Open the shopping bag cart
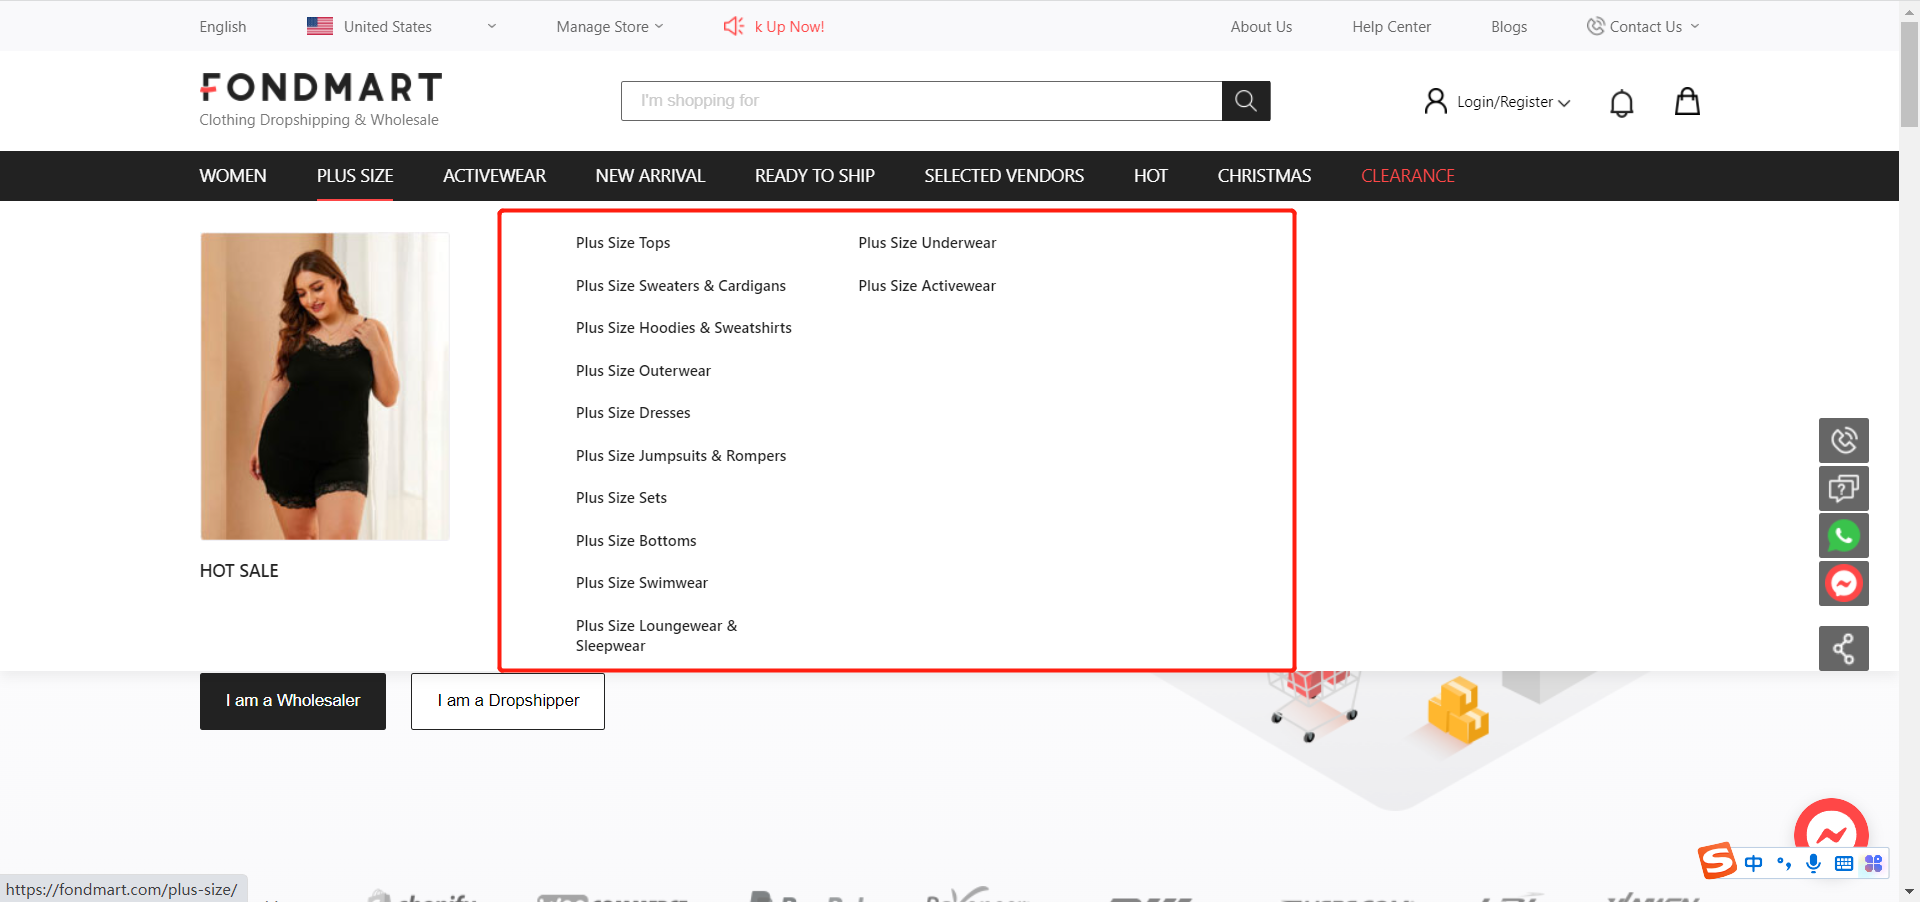This screenshot has height=902, width=1920. [1687, 102]
